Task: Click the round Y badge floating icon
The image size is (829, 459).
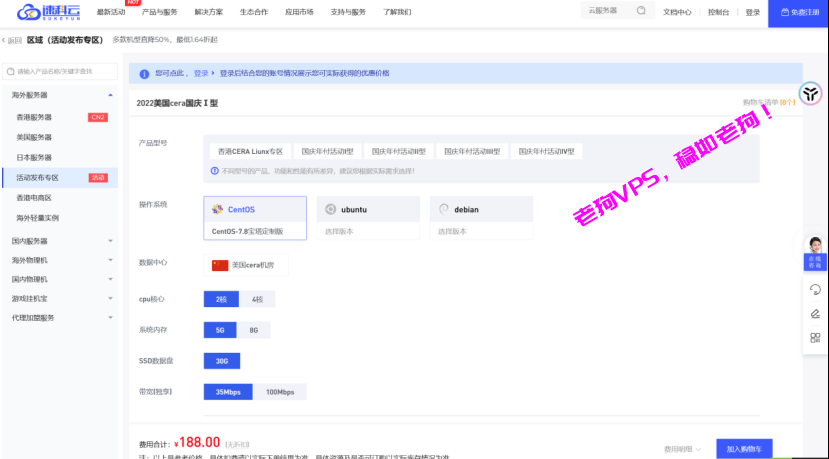Action: (x=810, y=94)
